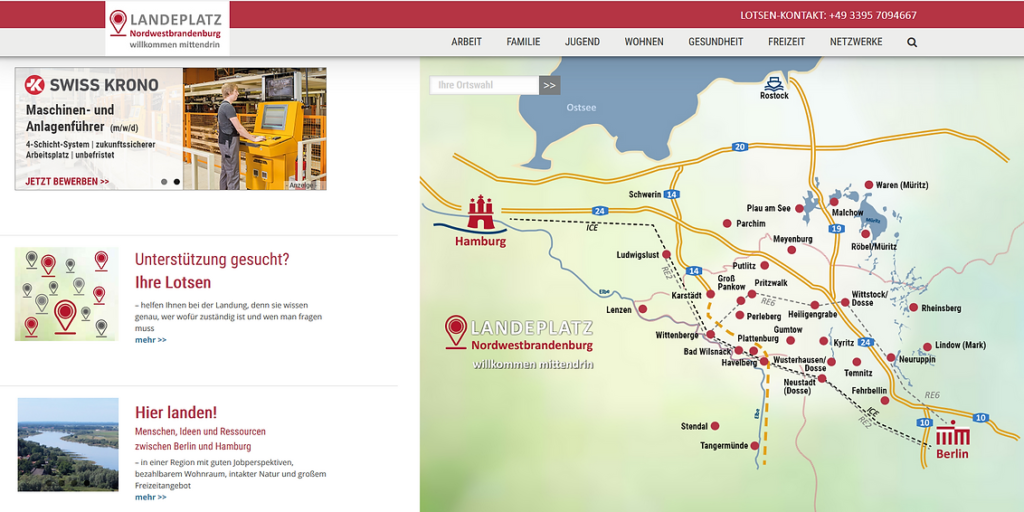Switch to first banner slide dot

click(x=164, y=182)
